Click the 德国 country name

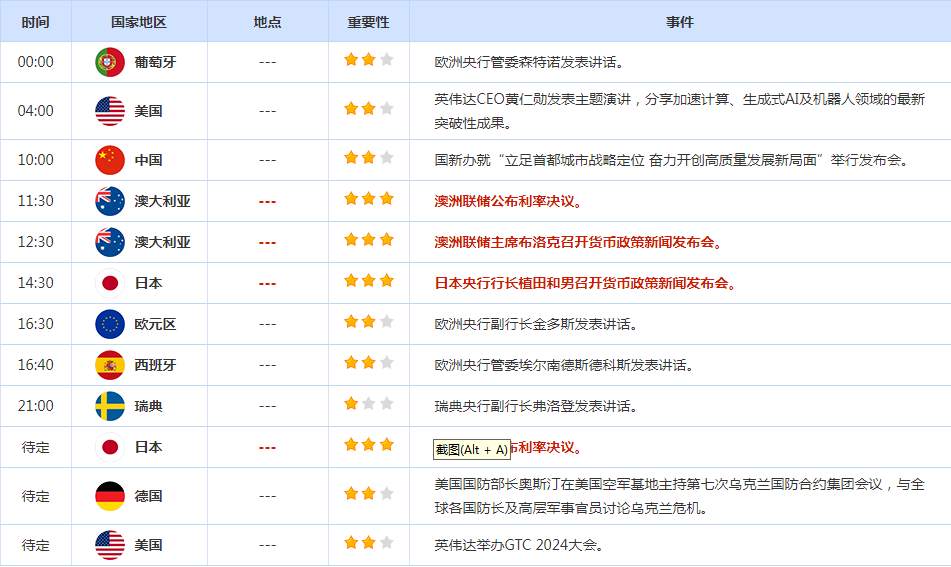tap(149, 496)
